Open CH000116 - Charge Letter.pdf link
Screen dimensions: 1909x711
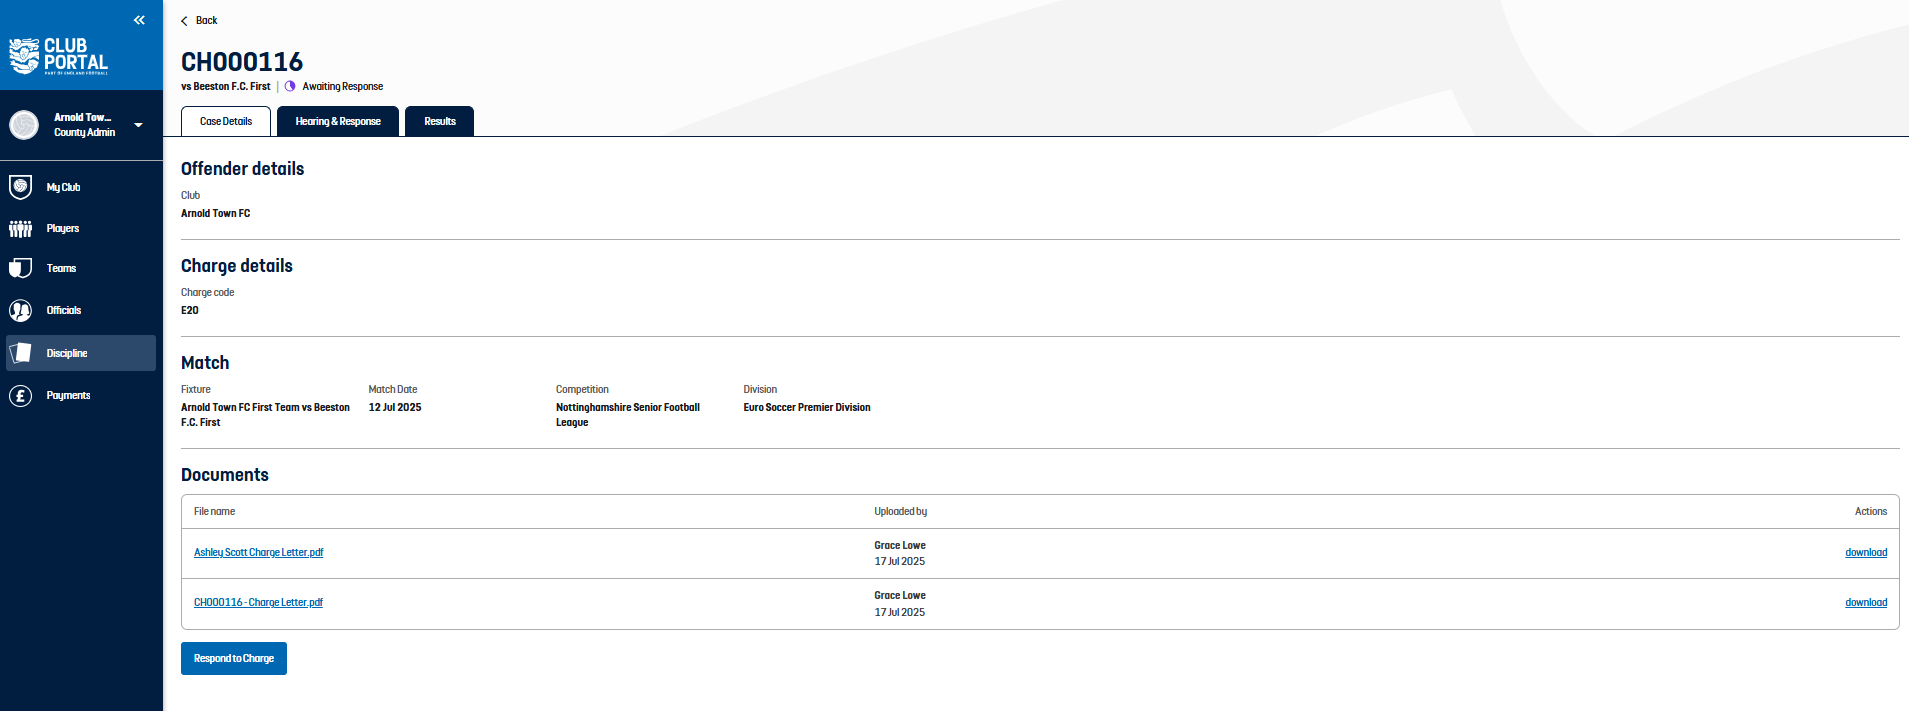[258, 603]
